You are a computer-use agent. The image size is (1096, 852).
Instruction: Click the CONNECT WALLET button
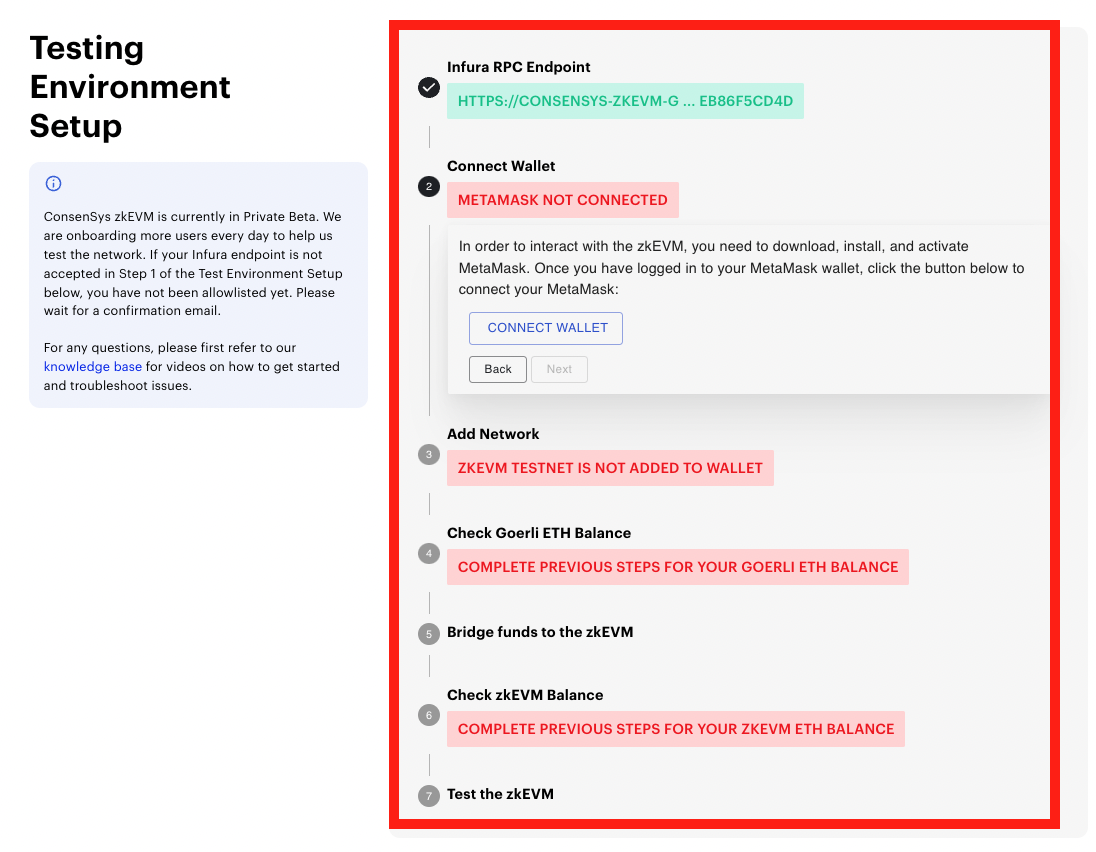tap(546, 328)
